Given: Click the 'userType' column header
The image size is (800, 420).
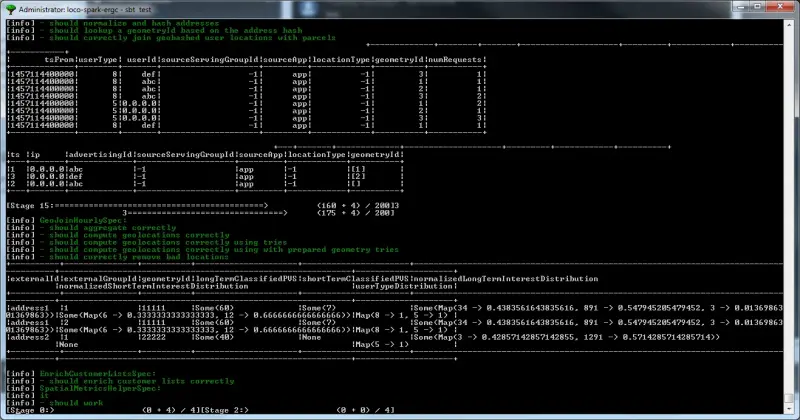Looking at the screenshot, I should coord(98,60).
